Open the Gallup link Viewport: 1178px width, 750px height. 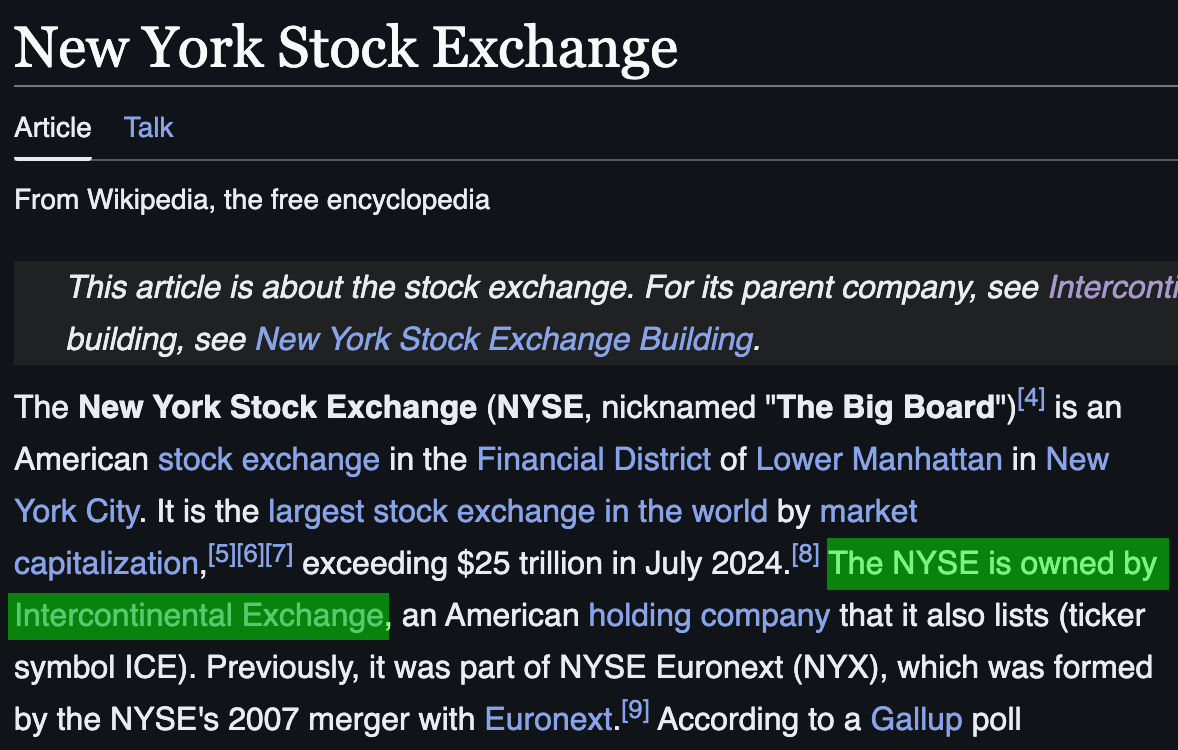(x=916, y=719)
